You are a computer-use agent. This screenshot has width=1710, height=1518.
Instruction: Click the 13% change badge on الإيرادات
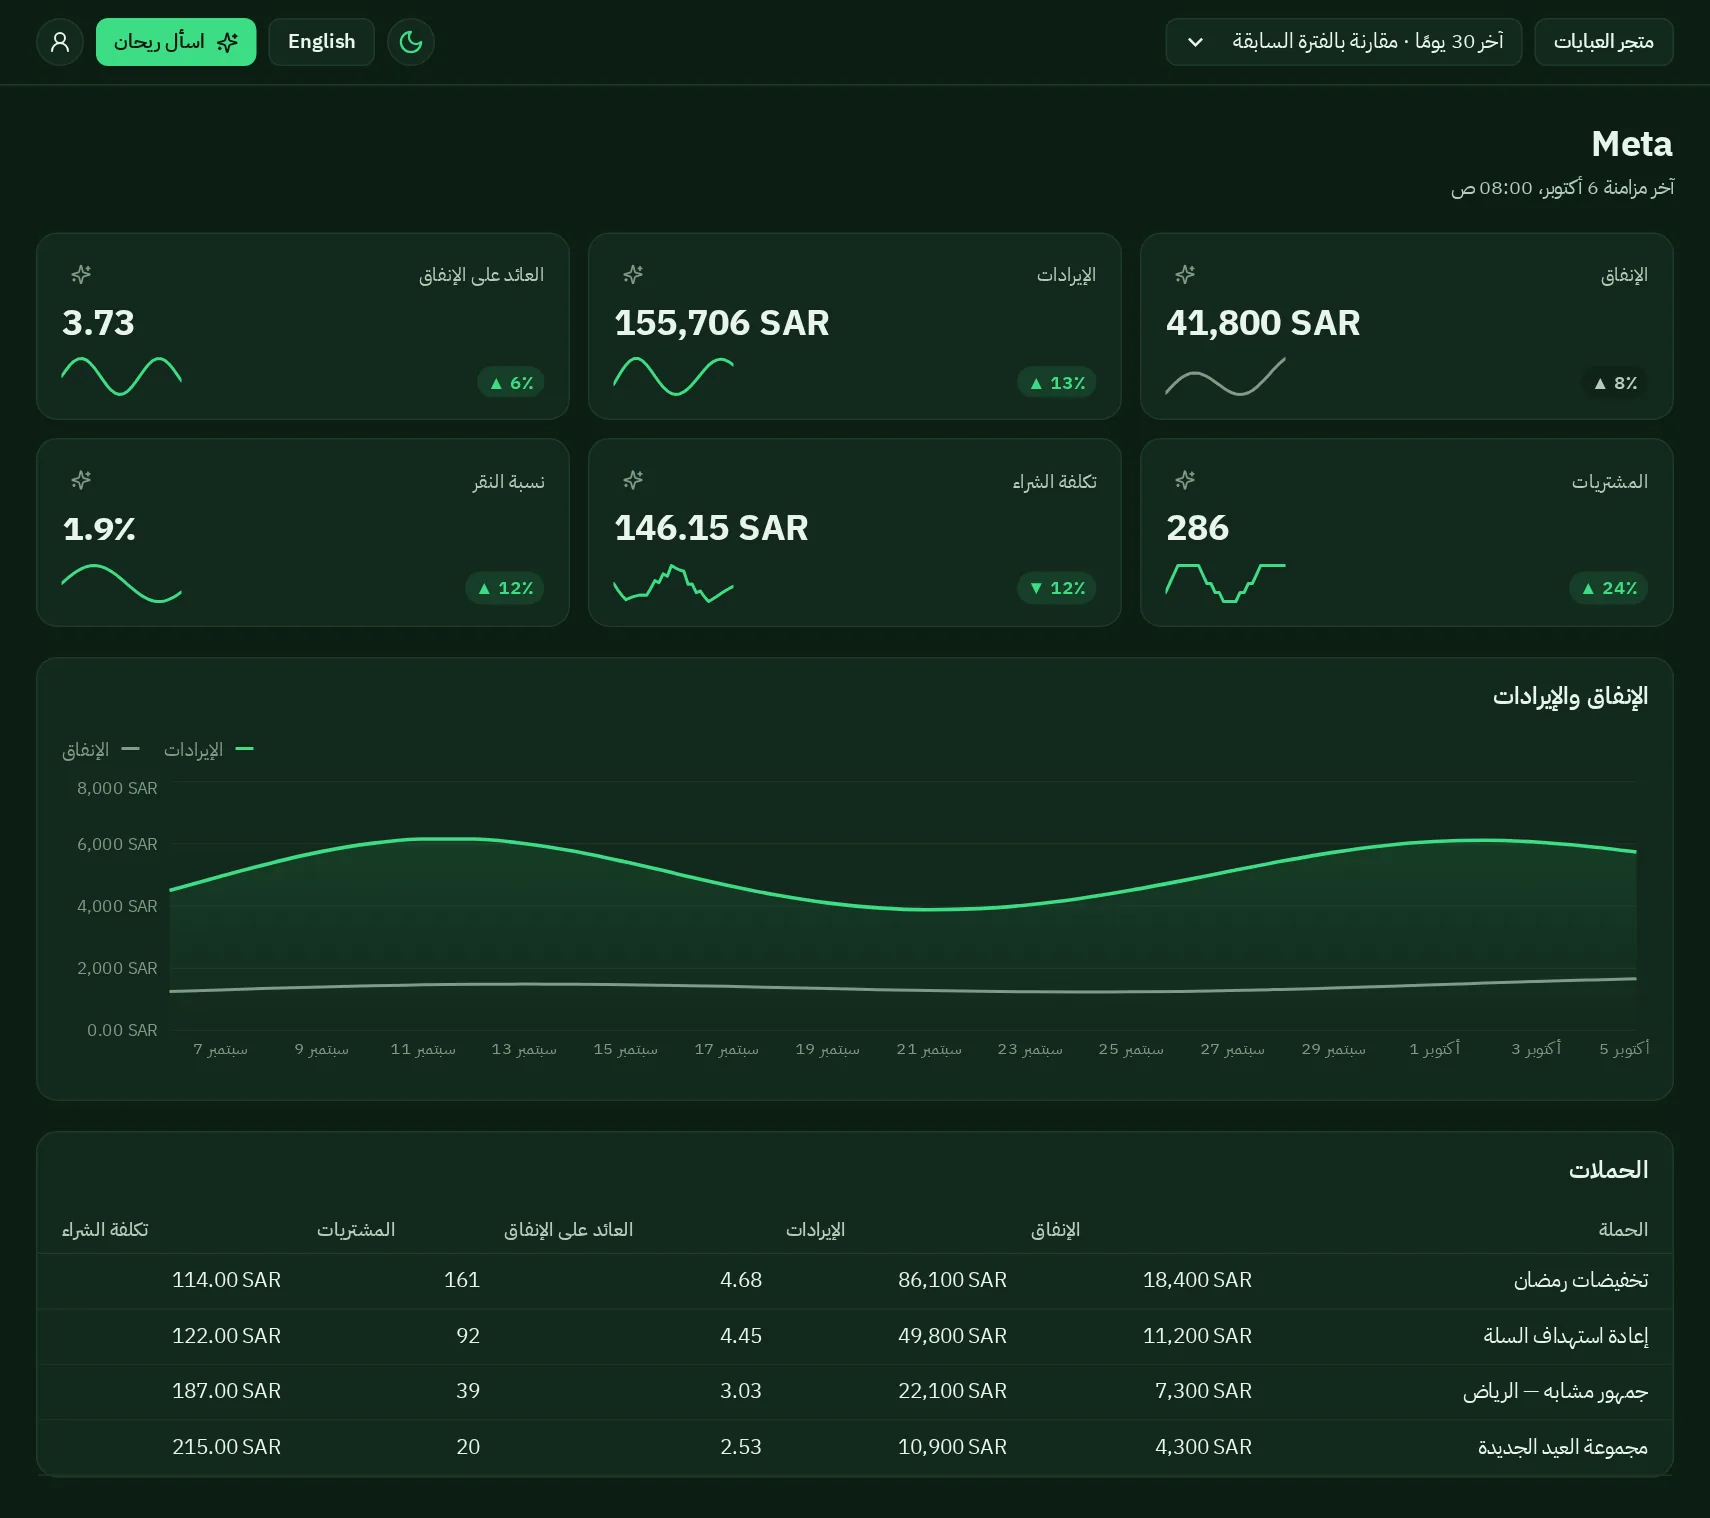(x=1057, y=383)
